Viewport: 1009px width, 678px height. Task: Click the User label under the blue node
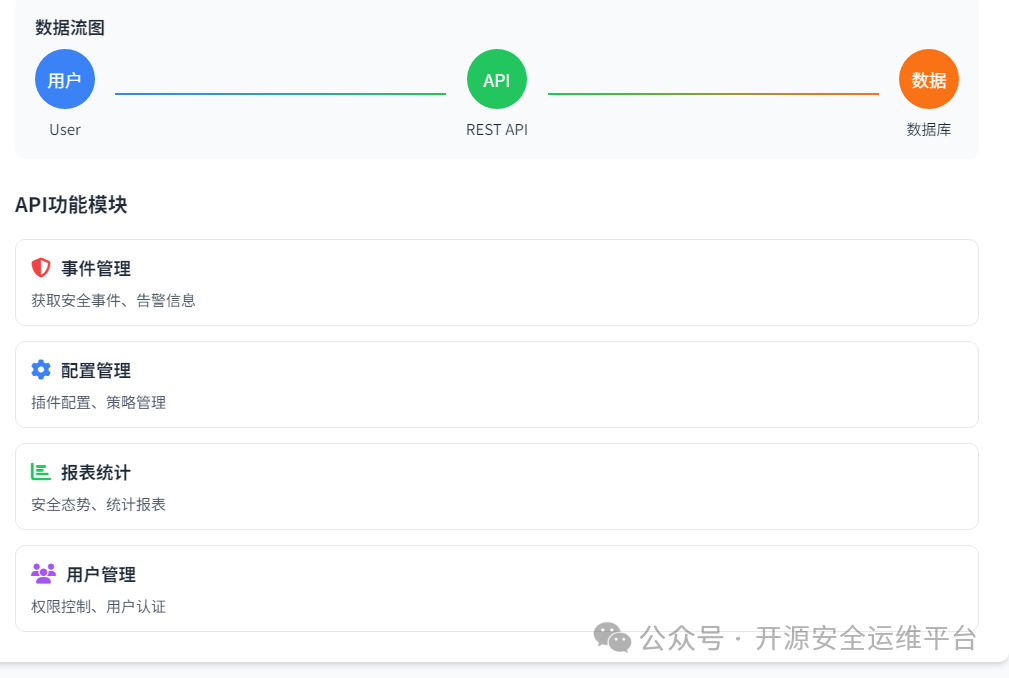tap(65, 130)
